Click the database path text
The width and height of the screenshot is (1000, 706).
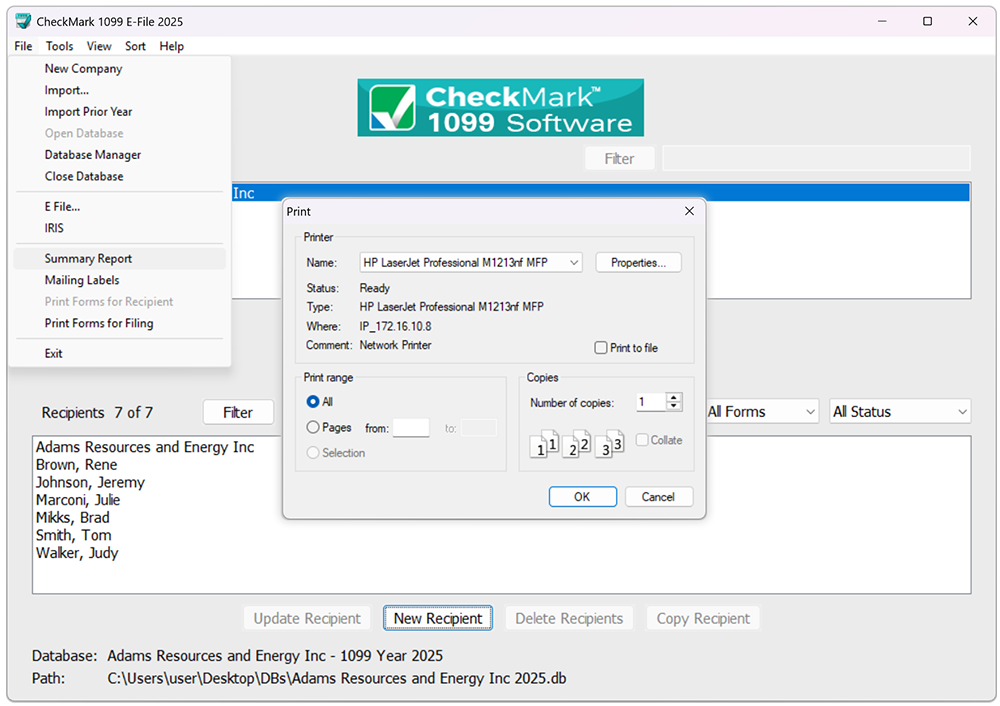coord(337,678)
